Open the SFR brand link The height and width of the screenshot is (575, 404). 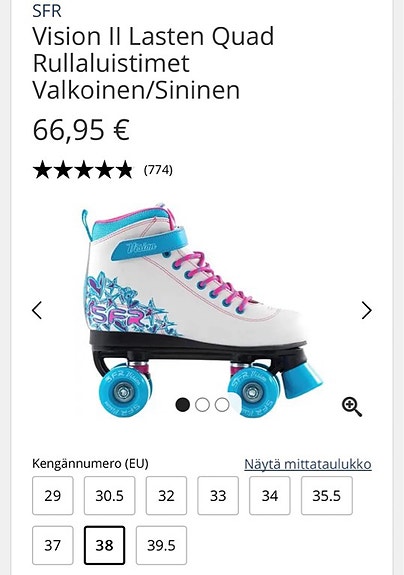47,11
